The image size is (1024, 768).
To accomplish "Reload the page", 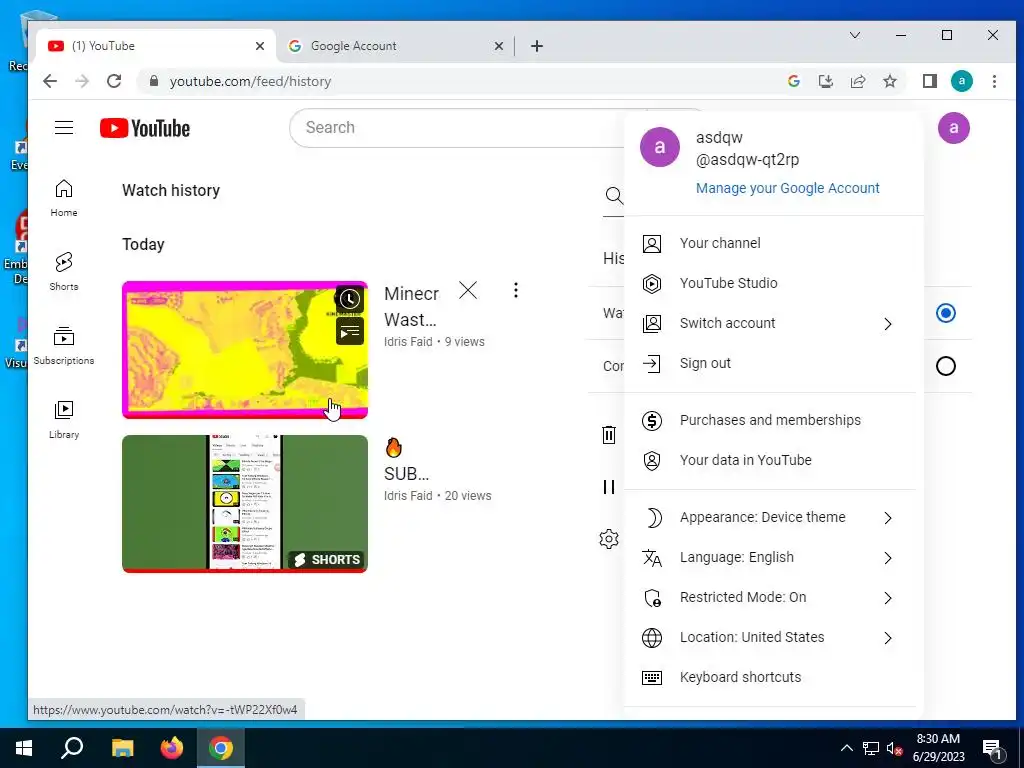I will [114, 81].
